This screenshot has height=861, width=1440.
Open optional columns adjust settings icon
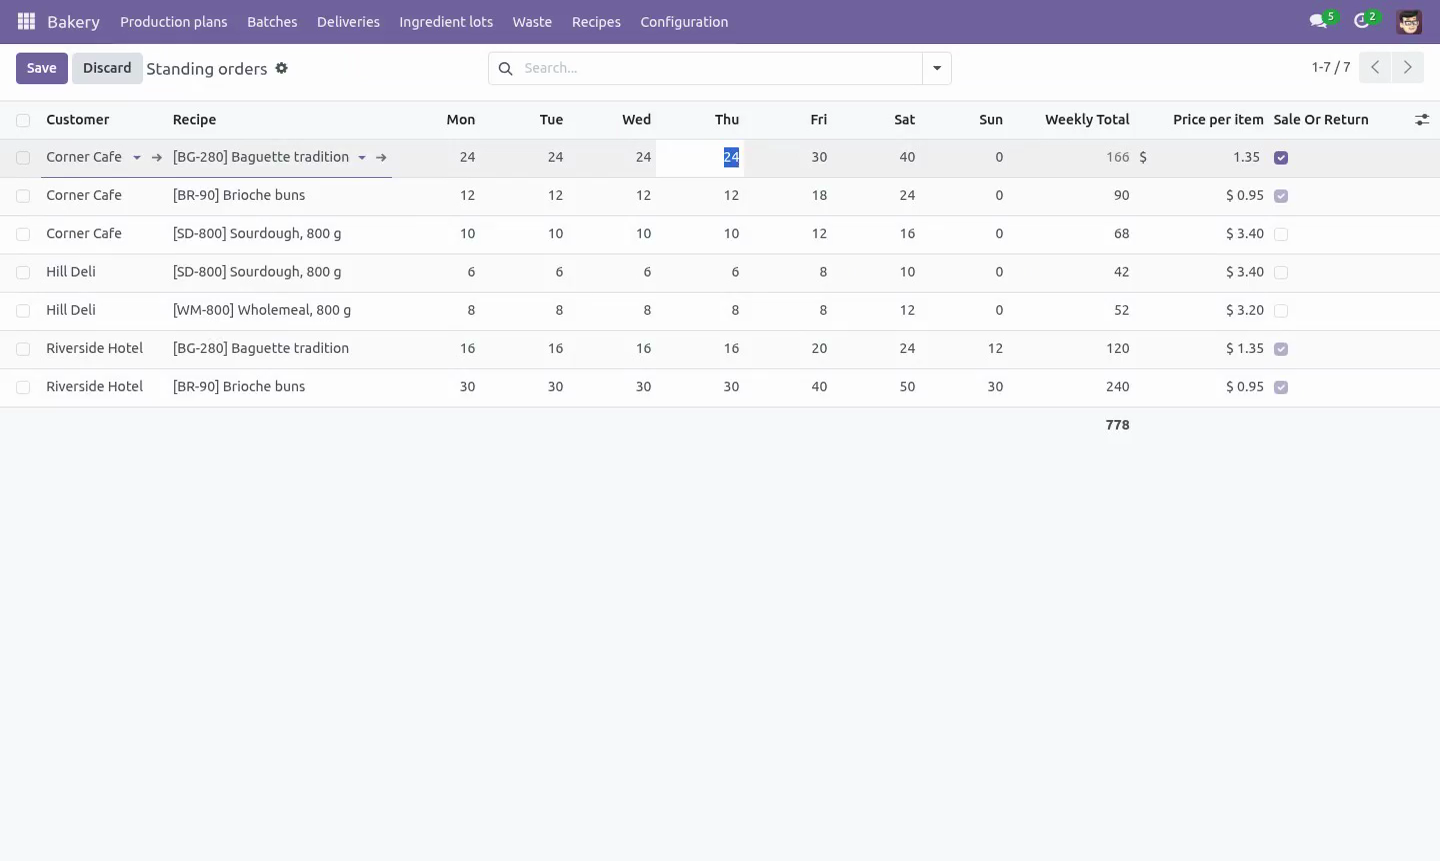(x=1421, y=120)
